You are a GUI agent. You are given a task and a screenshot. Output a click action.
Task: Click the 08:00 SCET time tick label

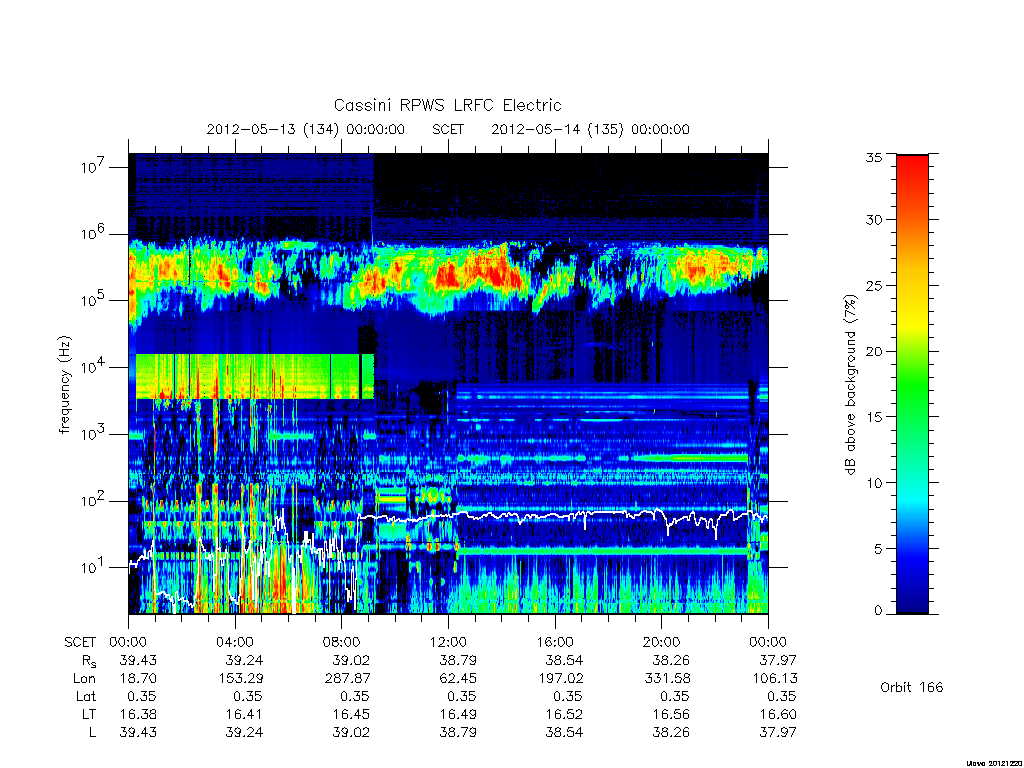(342, 642)
